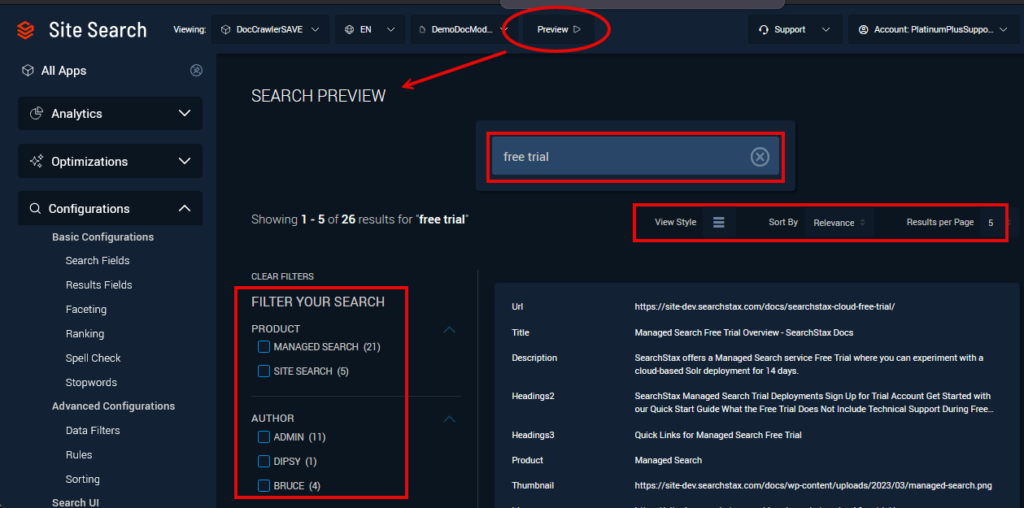Click the list View Style icon

pos(718,222)
